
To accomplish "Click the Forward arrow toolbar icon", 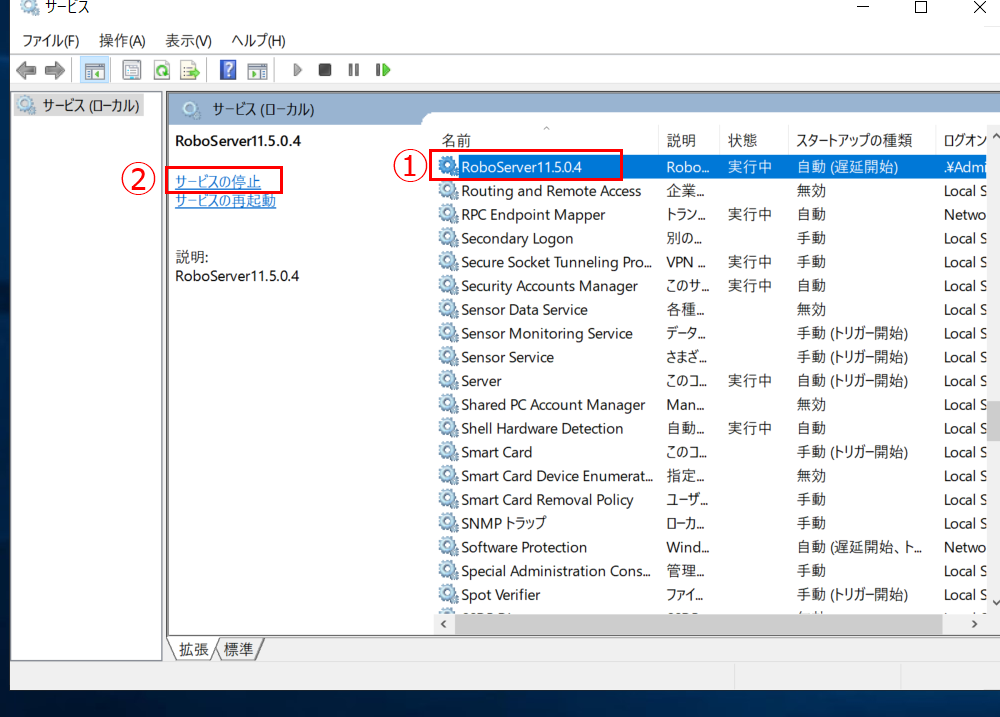I will 55,70.
